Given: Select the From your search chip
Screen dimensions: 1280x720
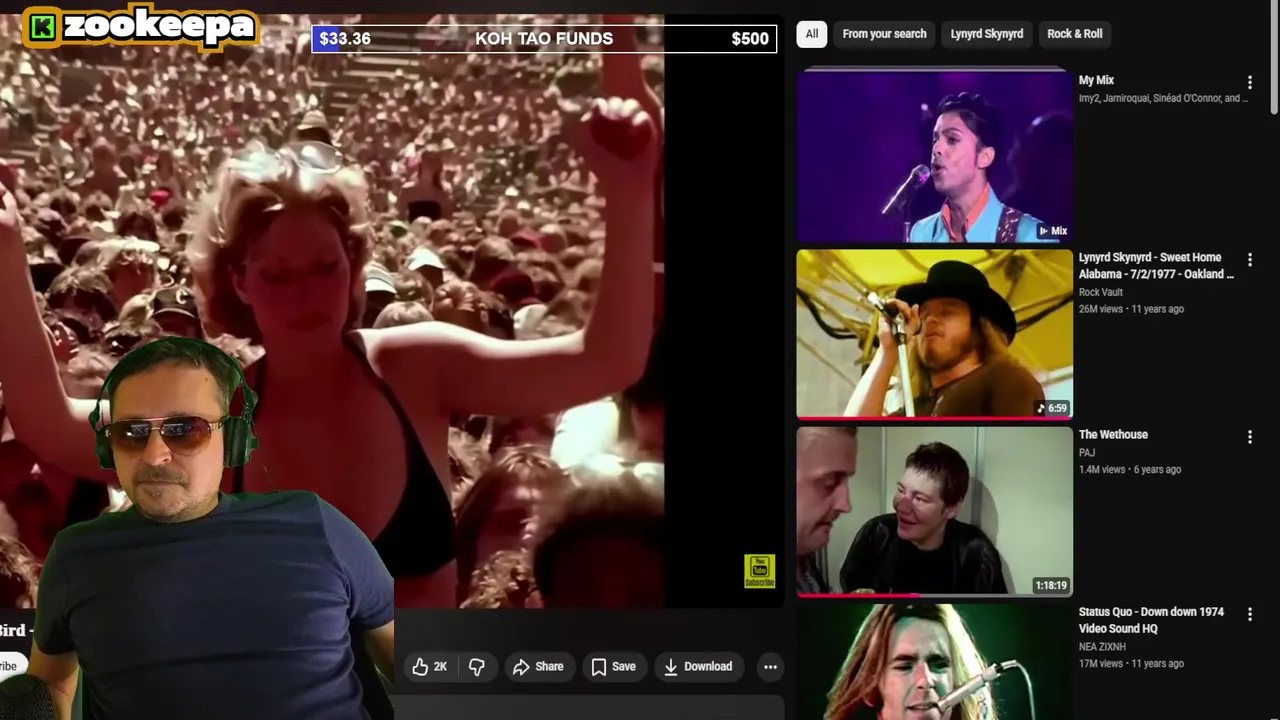Looking at the screenshot, I should click(x=884, y=34).
